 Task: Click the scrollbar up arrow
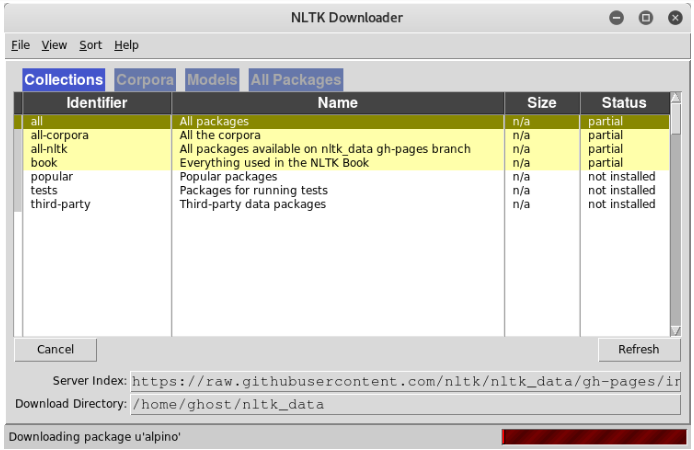click(675, 97)
